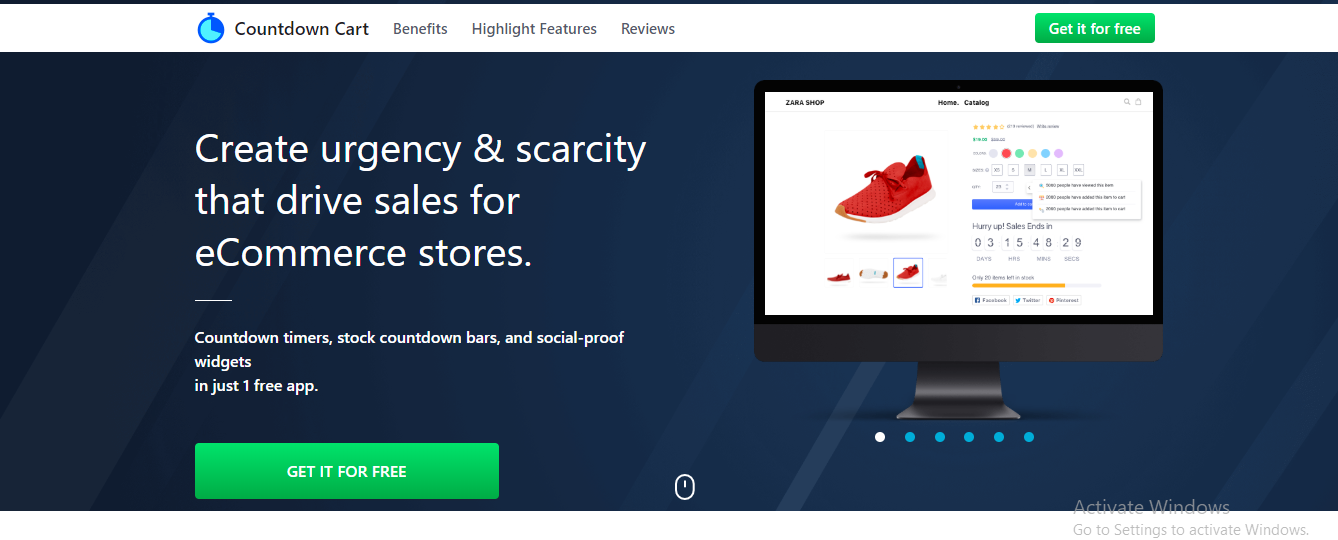Go to Highlight Features section
Screen dimensions: 1338x540
[534, 29]
